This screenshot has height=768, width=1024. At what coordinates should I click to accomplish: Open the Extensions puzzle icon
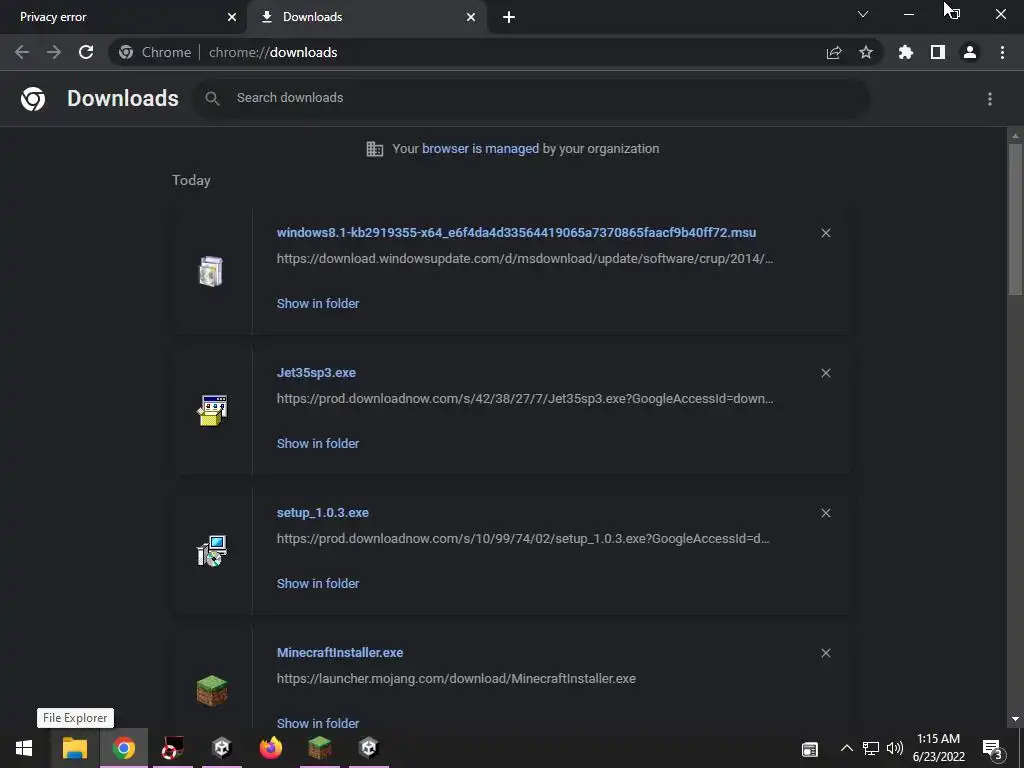tap(906, 52)
